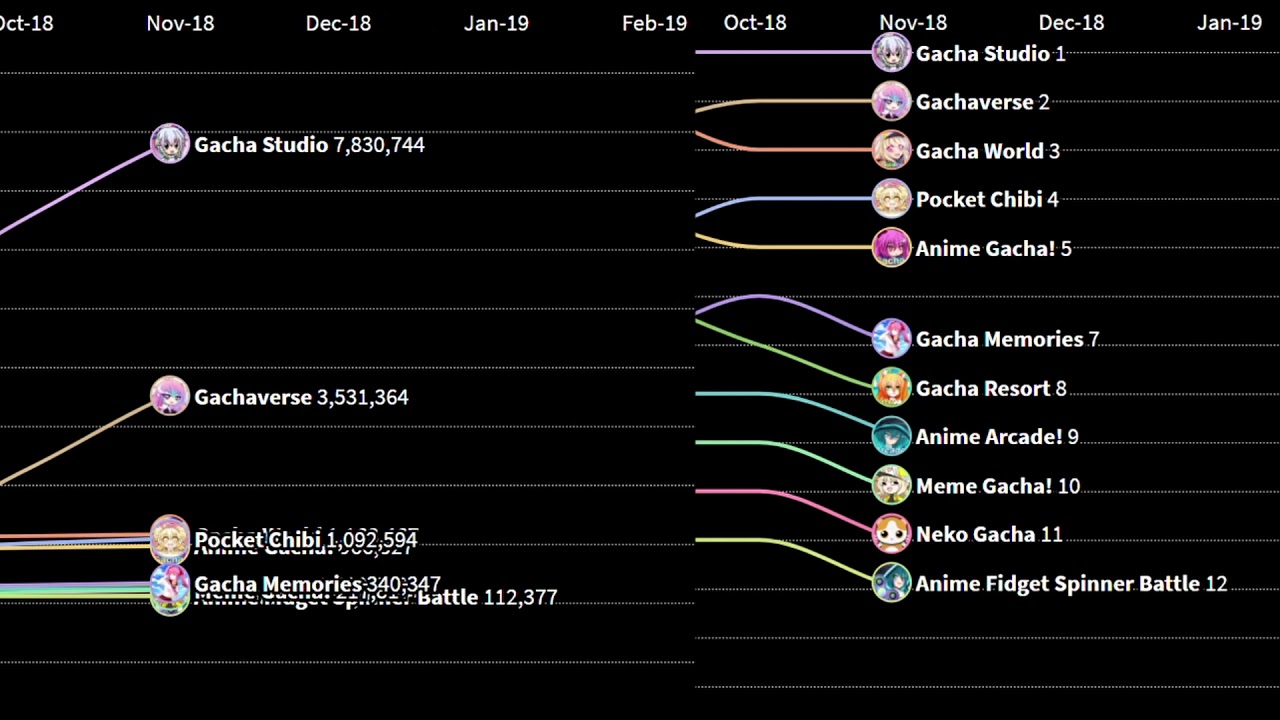Image resolution: width=1280 pixels, height=720 pixels.
Task: Select the Anime Gacha! icon at rank 5
Action: point(891,248)
